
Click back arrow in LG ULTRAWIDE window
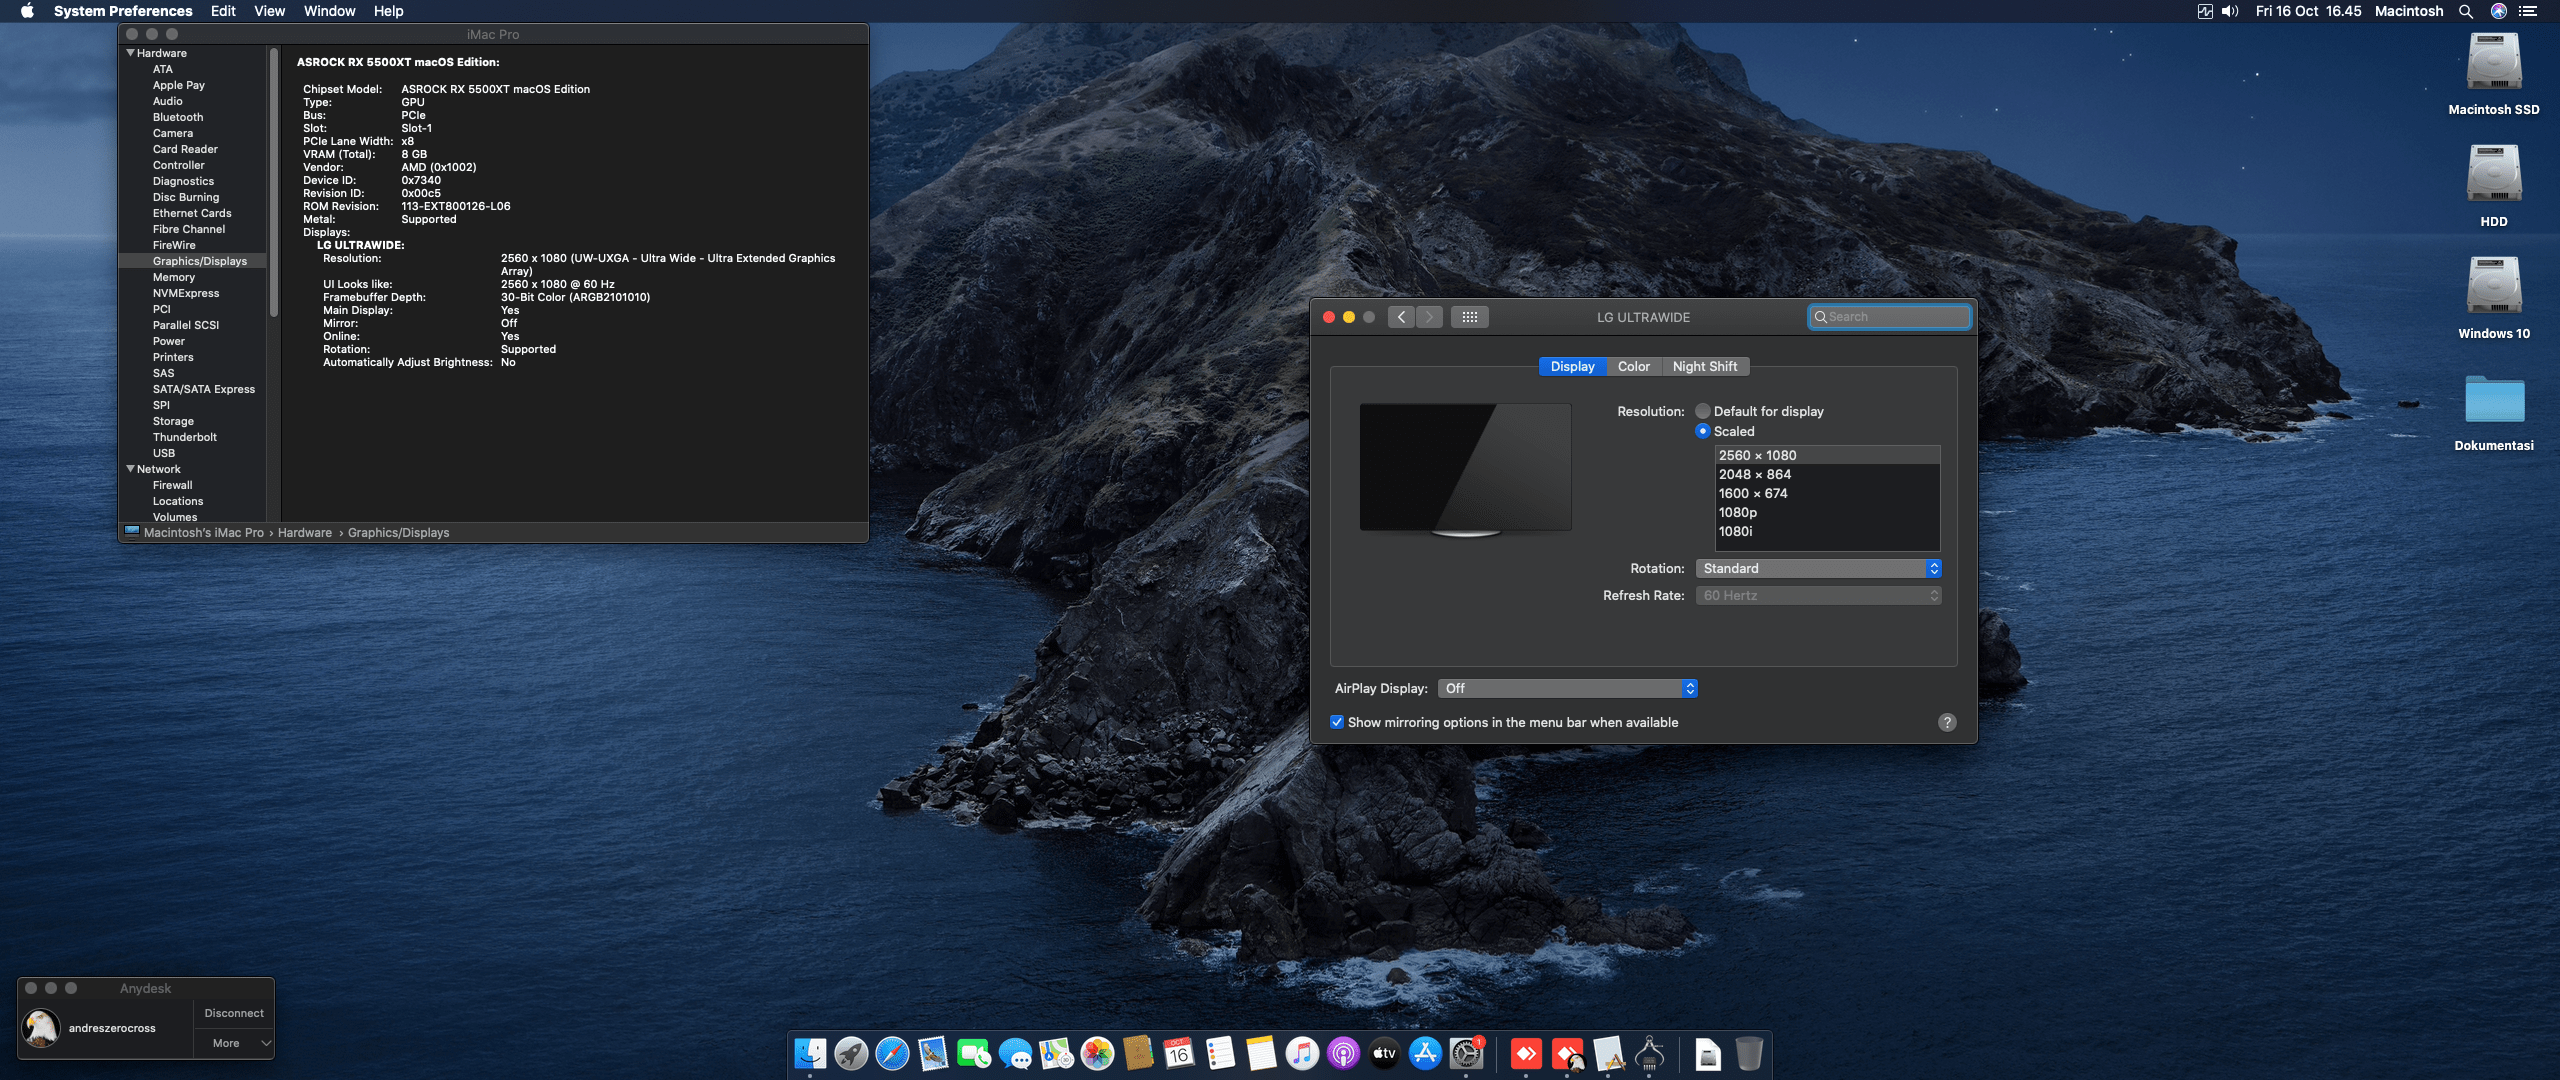[1401, 317]
